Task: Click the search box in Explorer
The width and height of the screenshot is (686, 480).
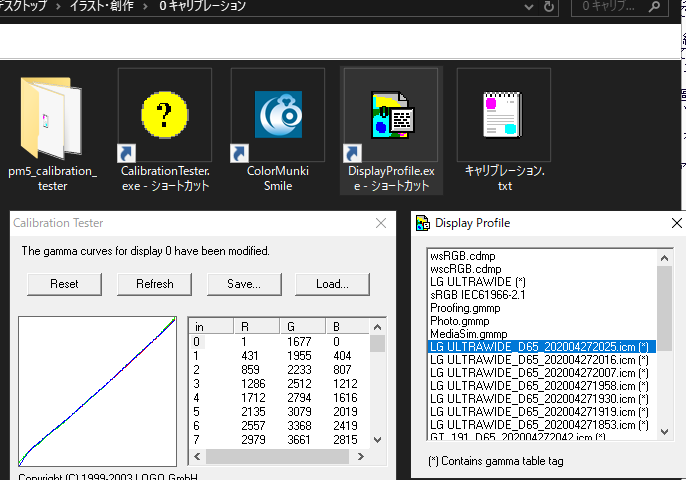Action: point(620,7)
